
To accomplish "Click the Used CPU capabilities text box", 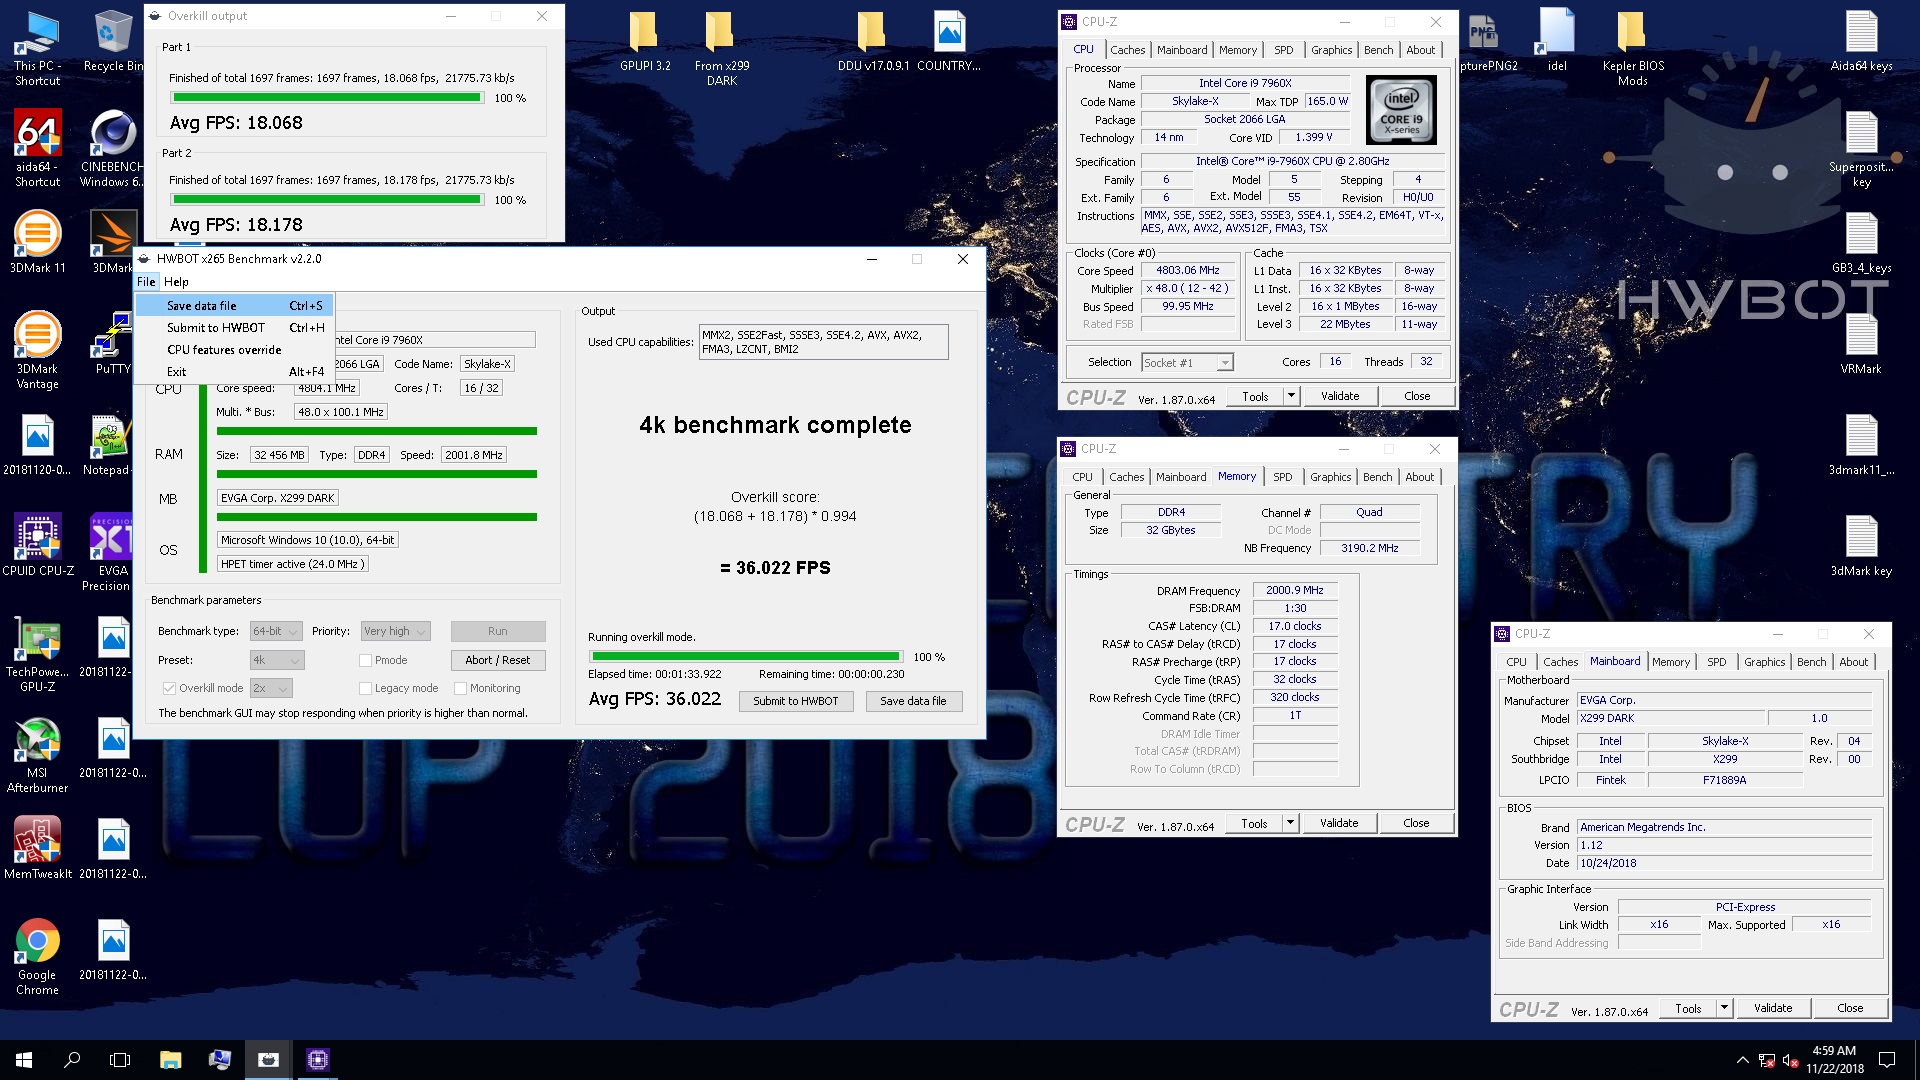I will [x=823, y=342].
